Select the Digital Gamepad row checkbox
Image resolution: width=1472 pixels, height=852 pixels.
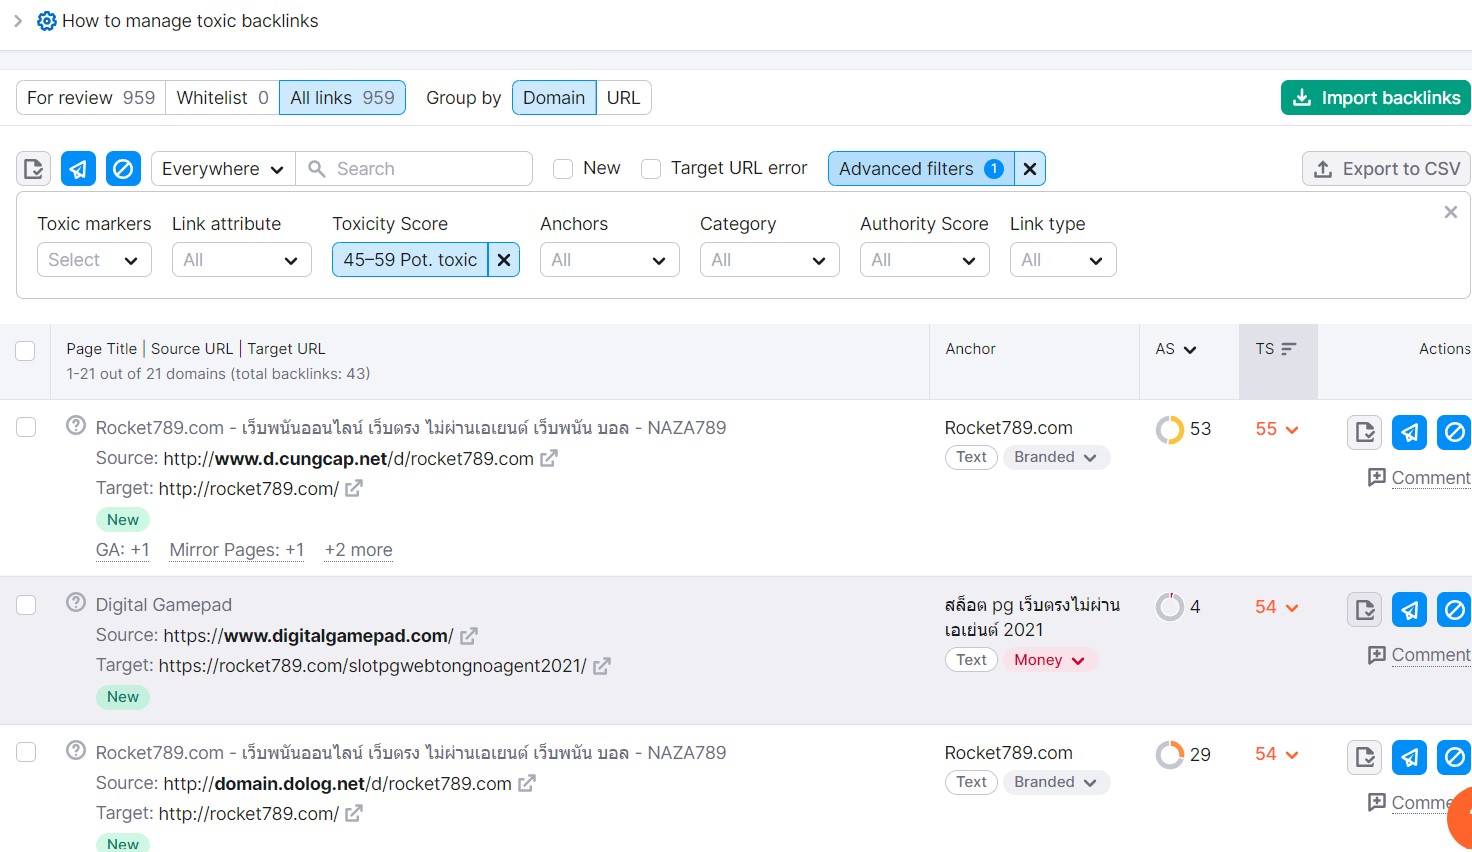(26, 605)
